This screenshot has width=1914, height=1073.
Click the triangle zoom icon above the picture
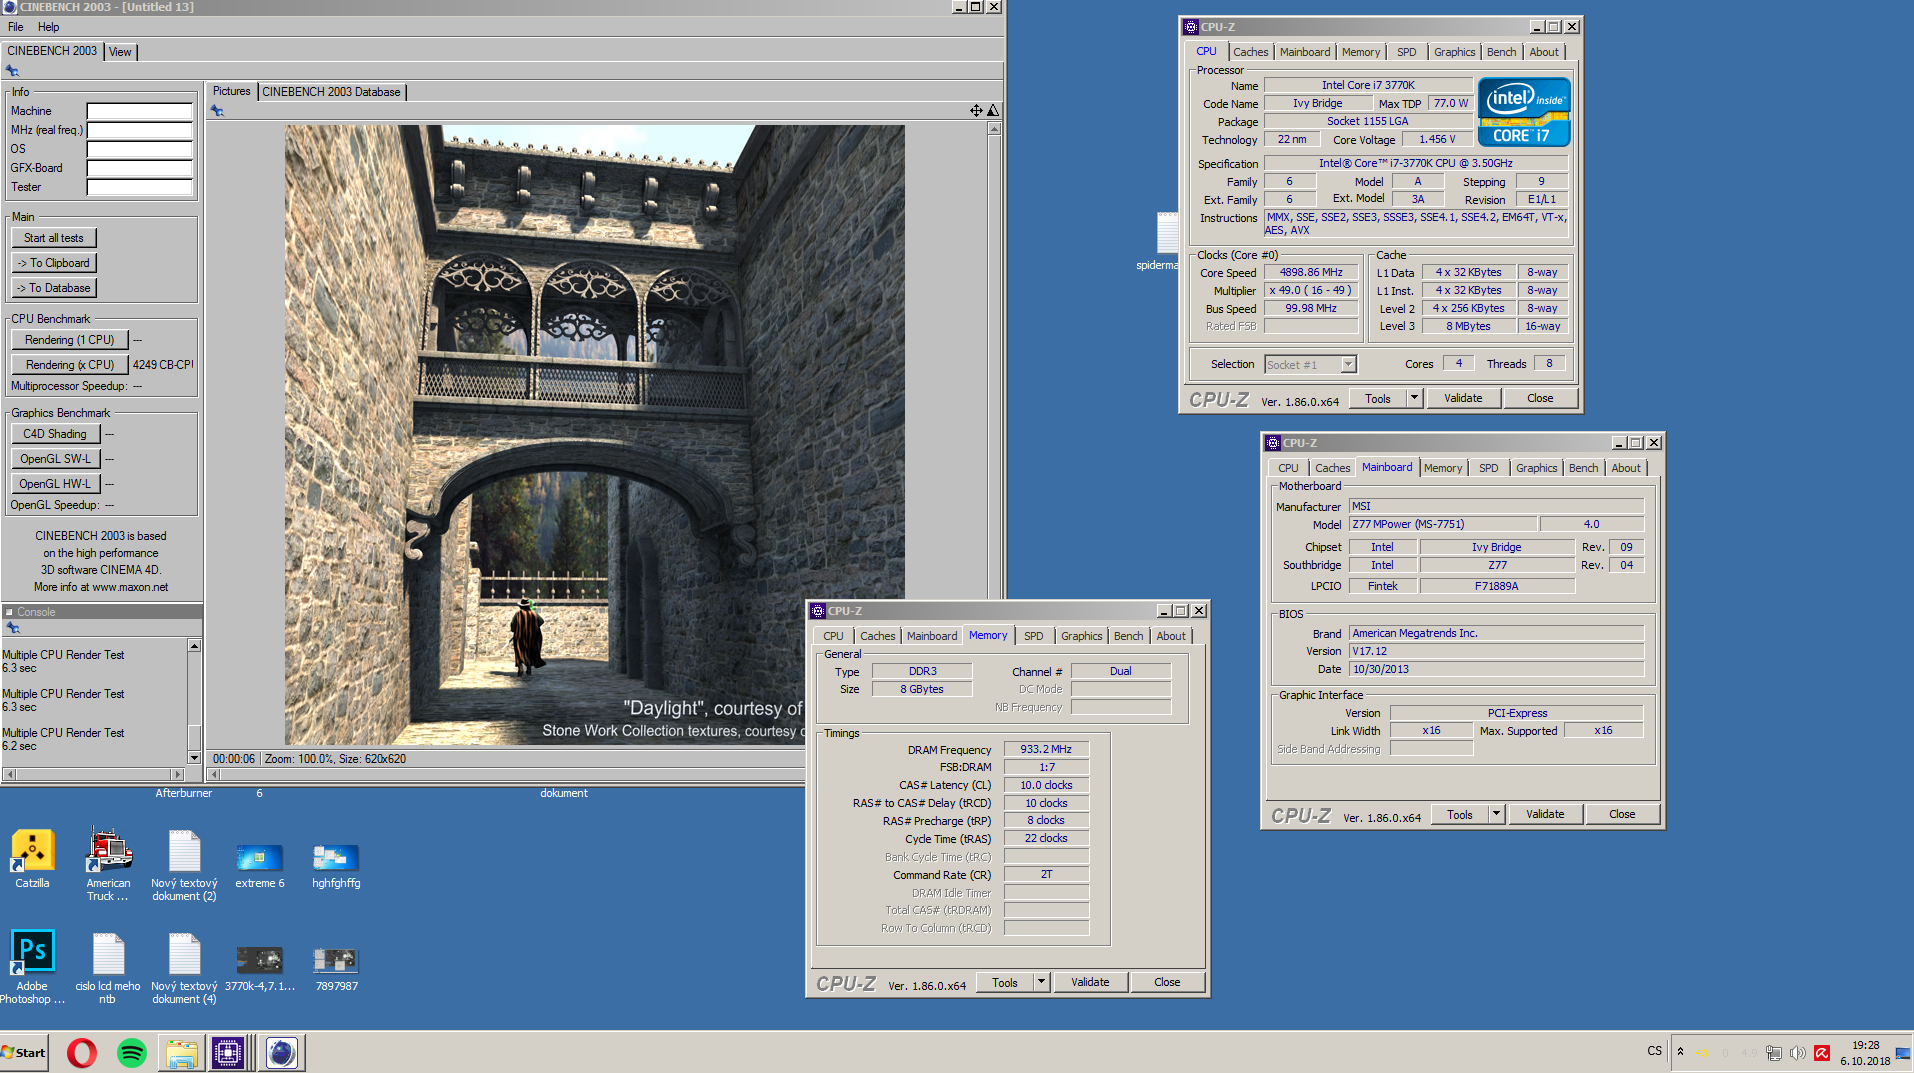(x=993, y=111)
